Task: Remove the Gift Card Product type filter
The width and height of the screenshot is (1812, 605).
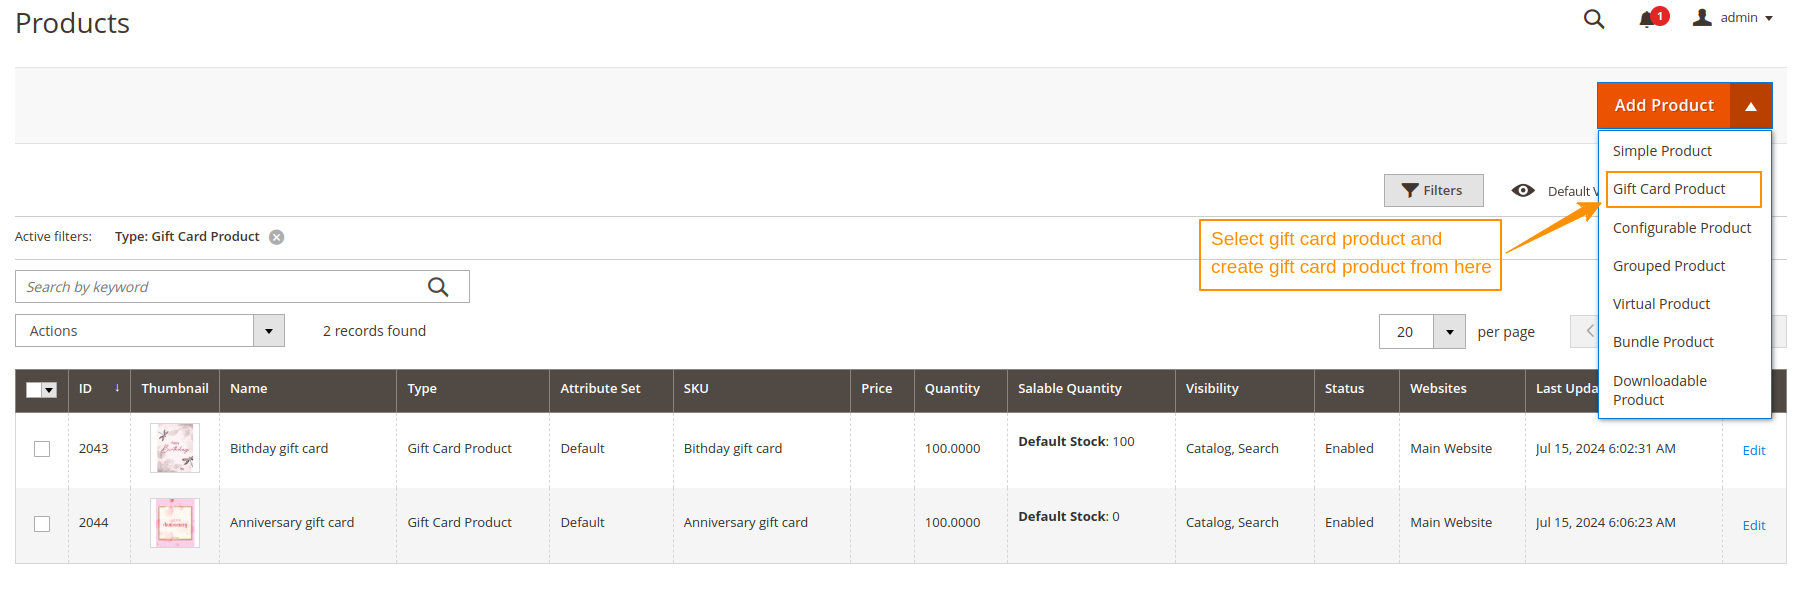Action: [277, 237]
